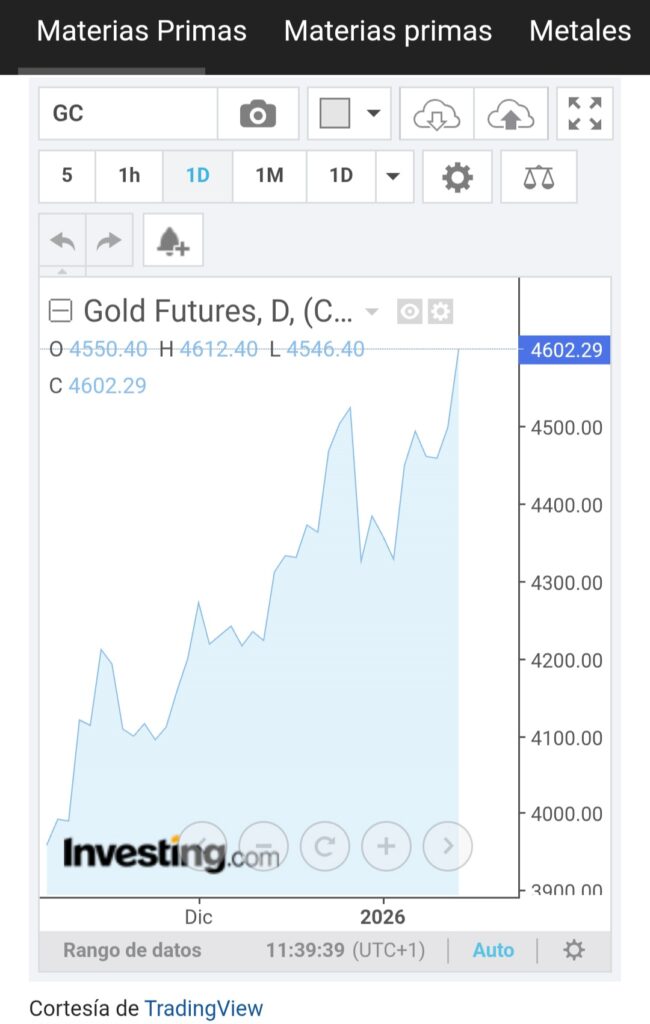Click the GC symbol input field
Viewport: 650px width, 1024px height.
[x=128, y=114]
